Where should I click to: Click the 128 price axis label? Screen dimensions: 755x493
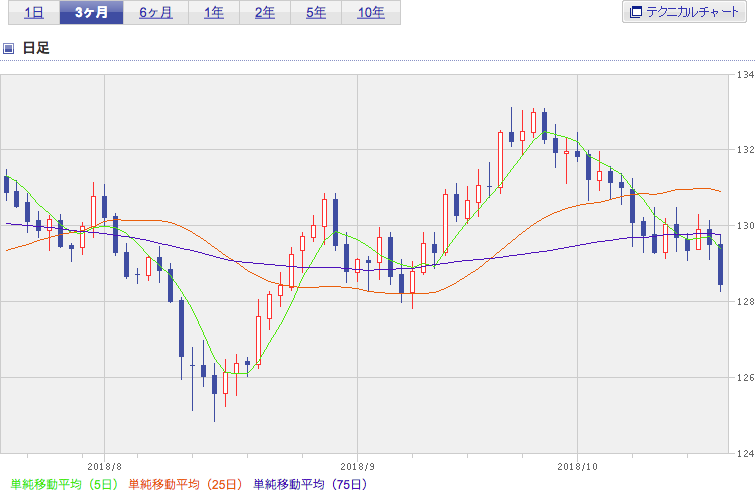pos(745,302)
